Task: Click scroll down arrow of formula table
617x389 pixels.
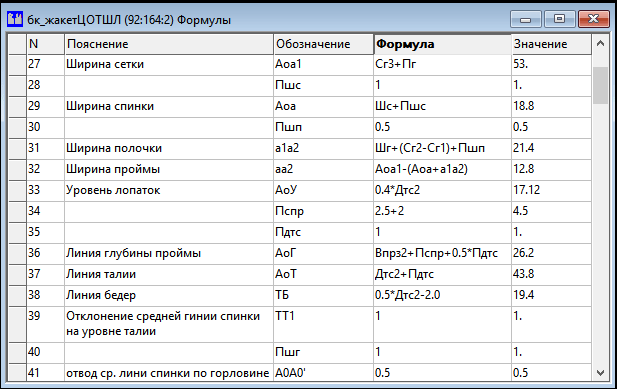Action: pyautogui.click(x=600, y=372)
